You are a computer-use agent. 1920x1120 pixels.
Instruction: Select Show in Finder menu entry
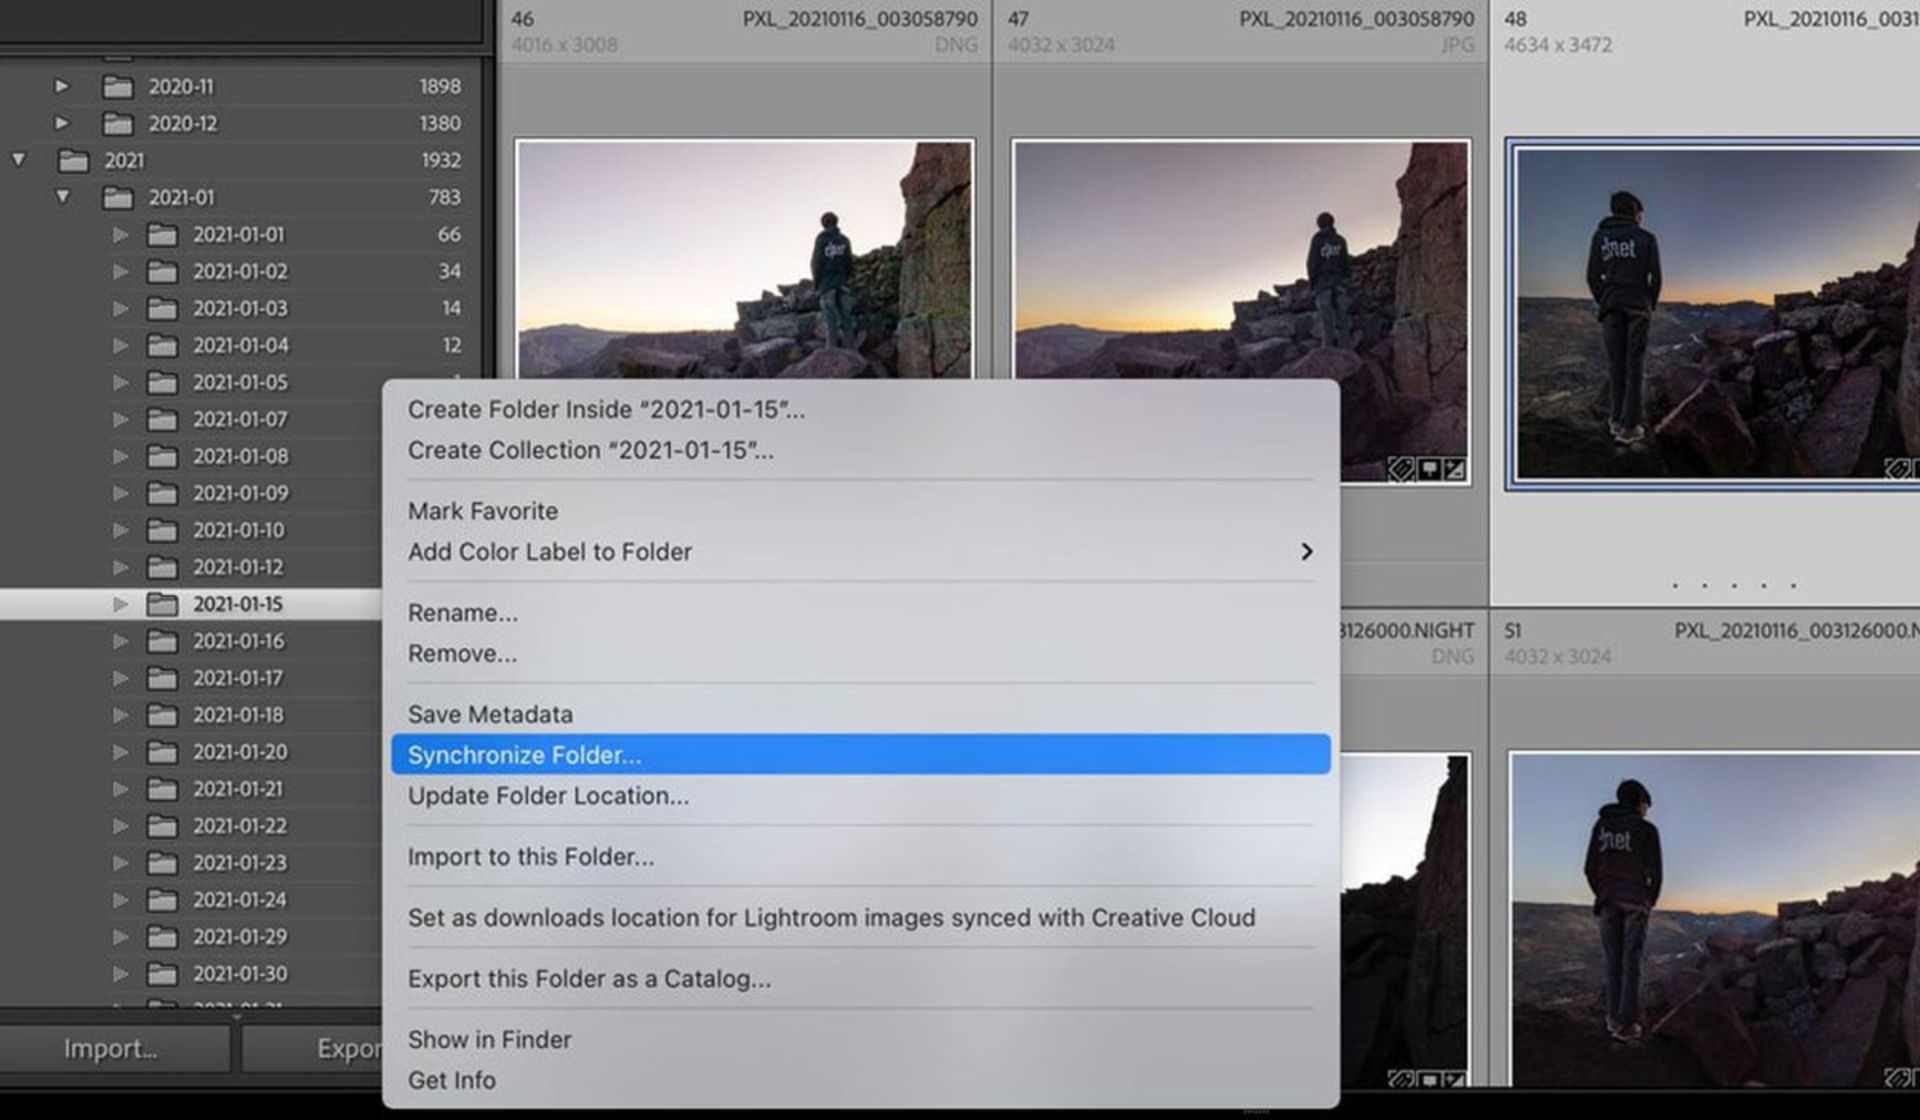pos(490,1040)
